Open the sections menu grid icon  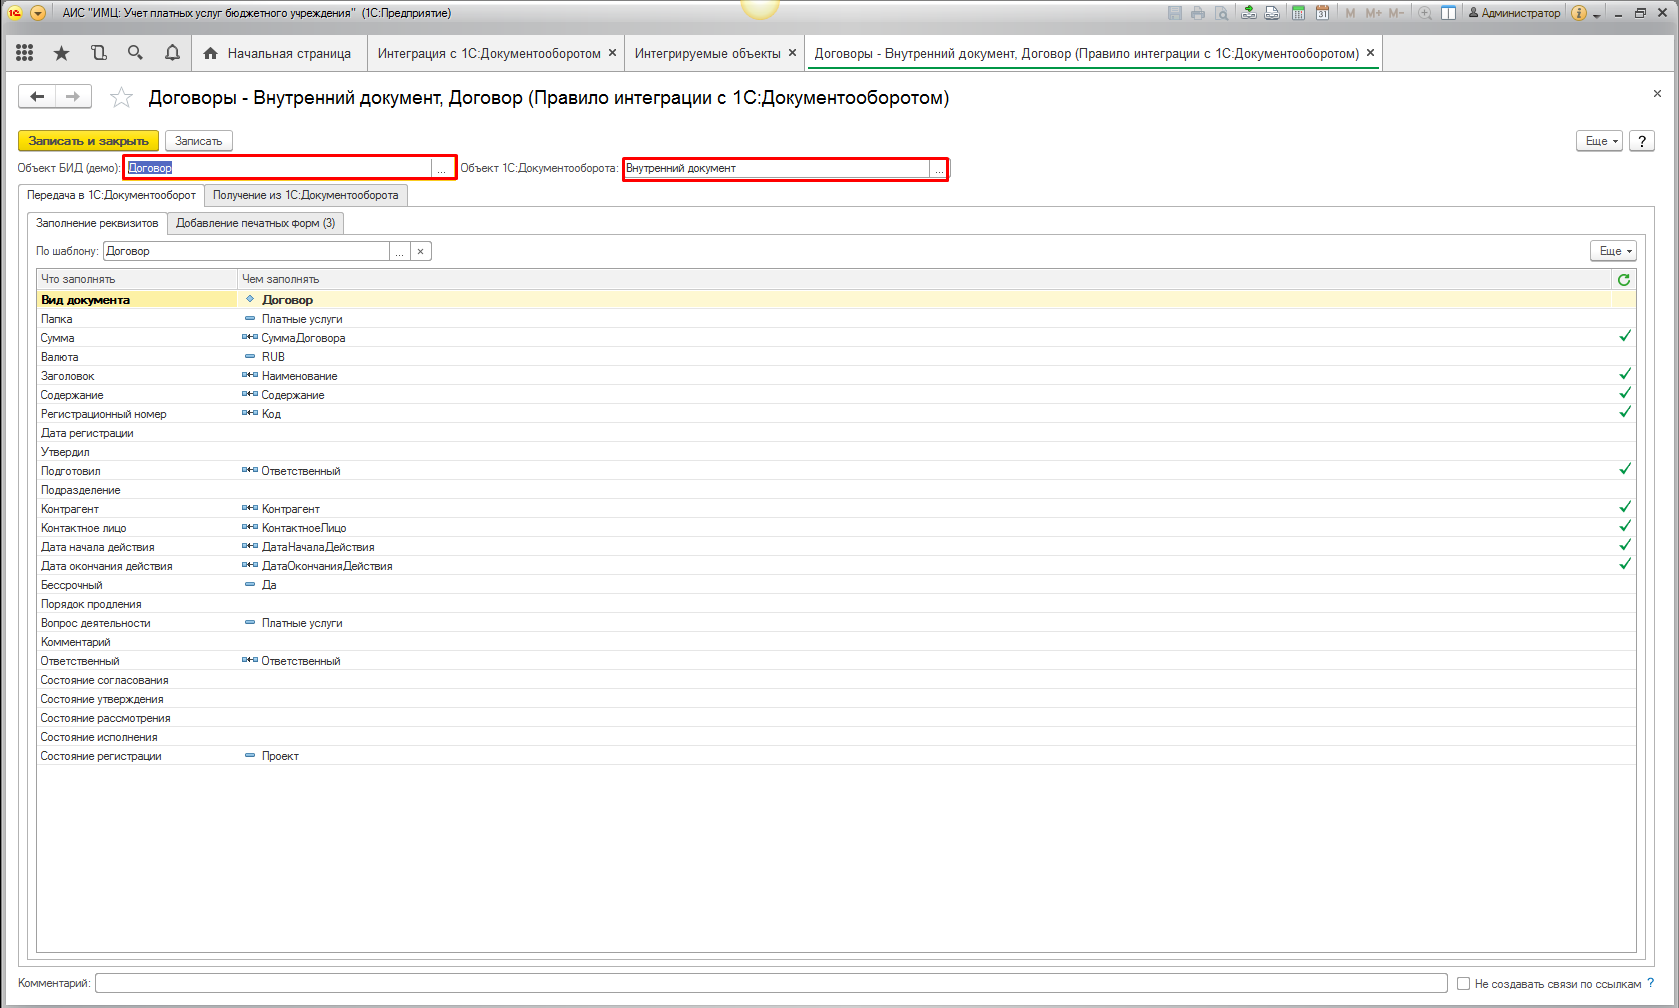click(25, 53)
